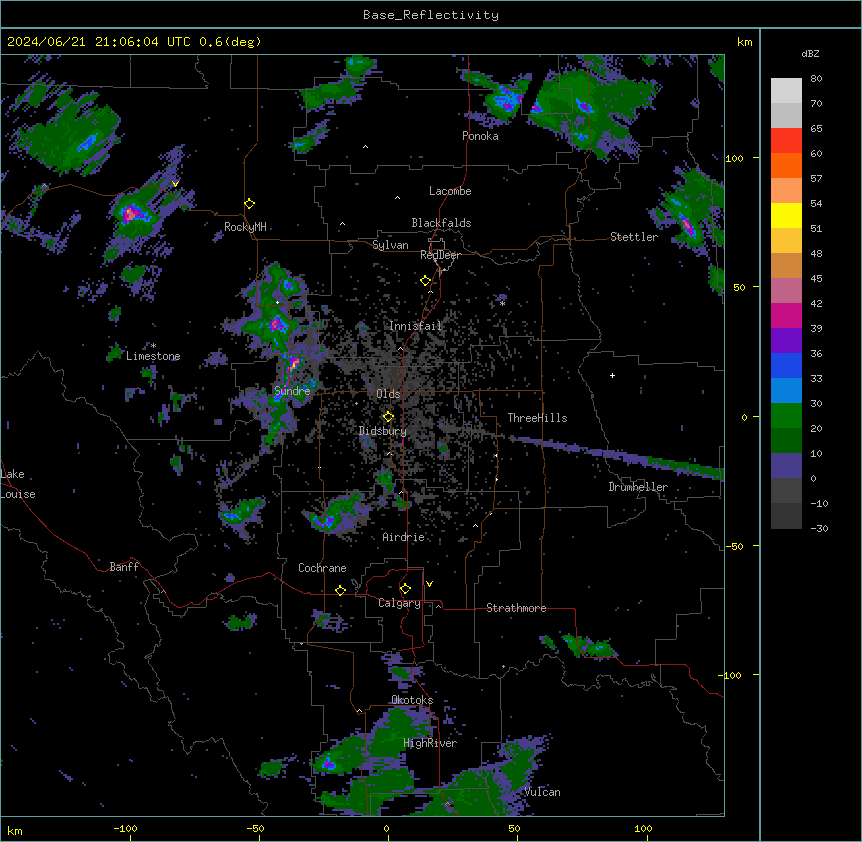This screenshot has width=862, height=842.
Task: Click the km unit label at top right
Action: [x=744, y=42]
